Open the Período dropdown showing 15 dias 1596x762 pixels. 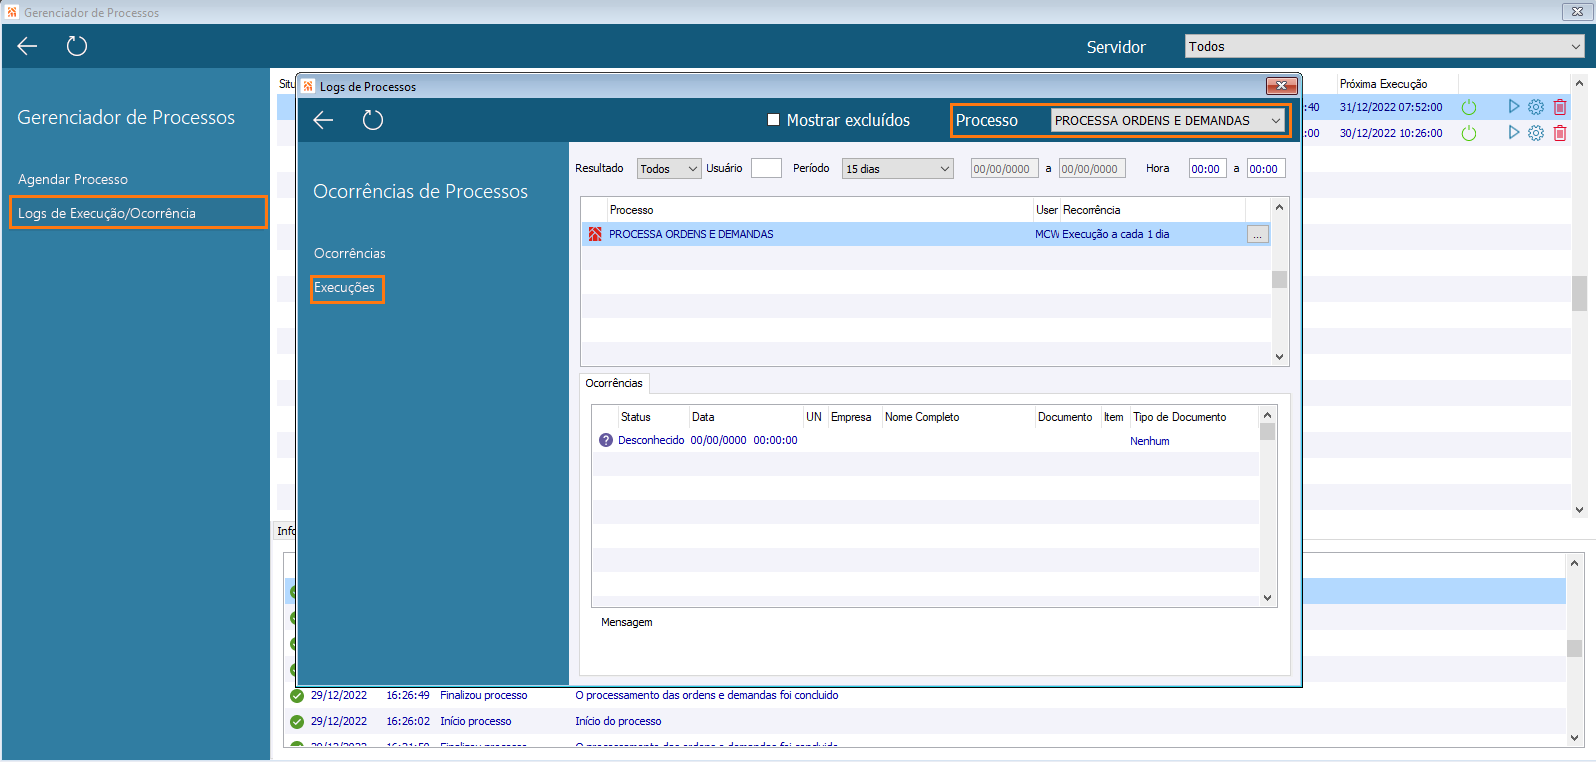point(898,169)
